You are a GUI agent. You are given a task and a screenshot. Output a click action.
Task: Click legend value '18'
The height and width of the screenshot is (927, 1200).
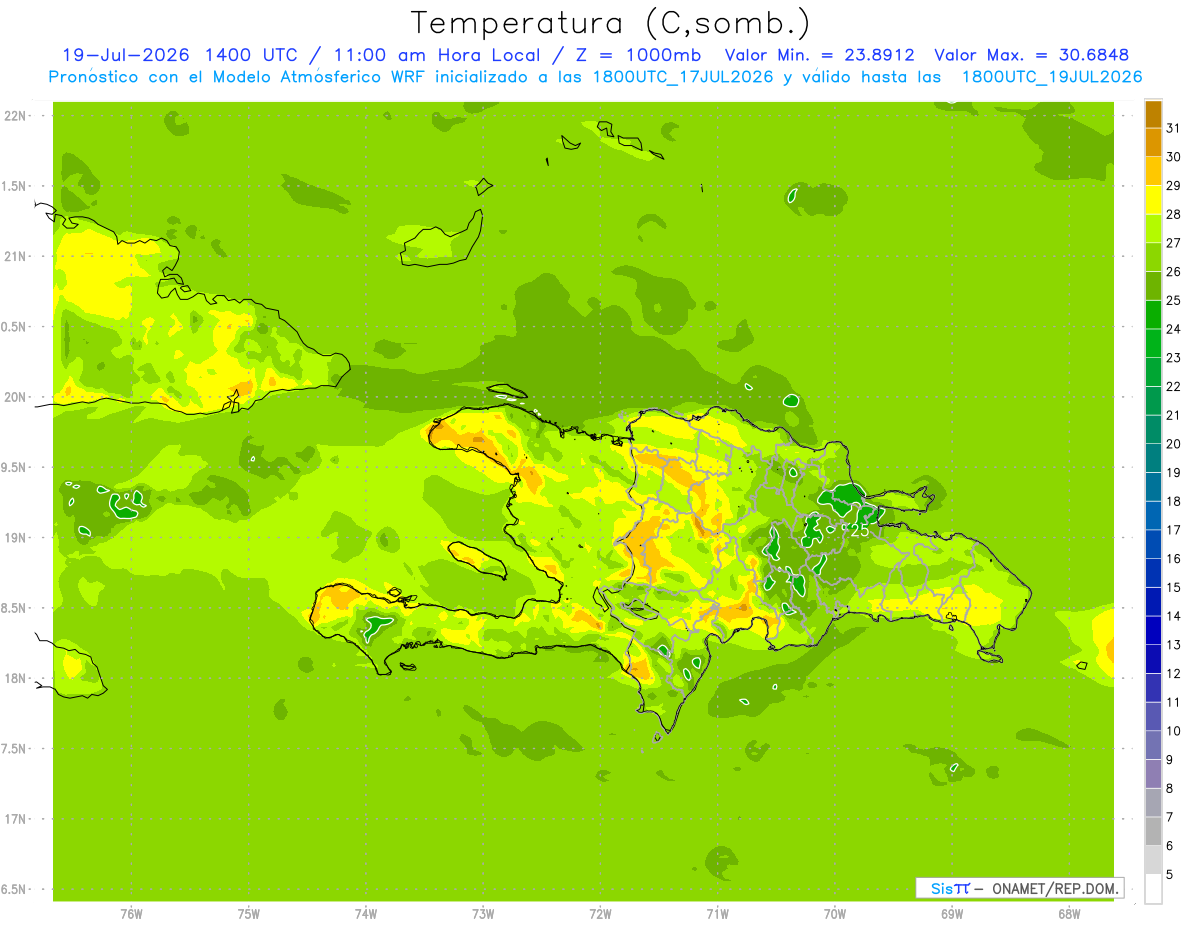point(1175,501)
